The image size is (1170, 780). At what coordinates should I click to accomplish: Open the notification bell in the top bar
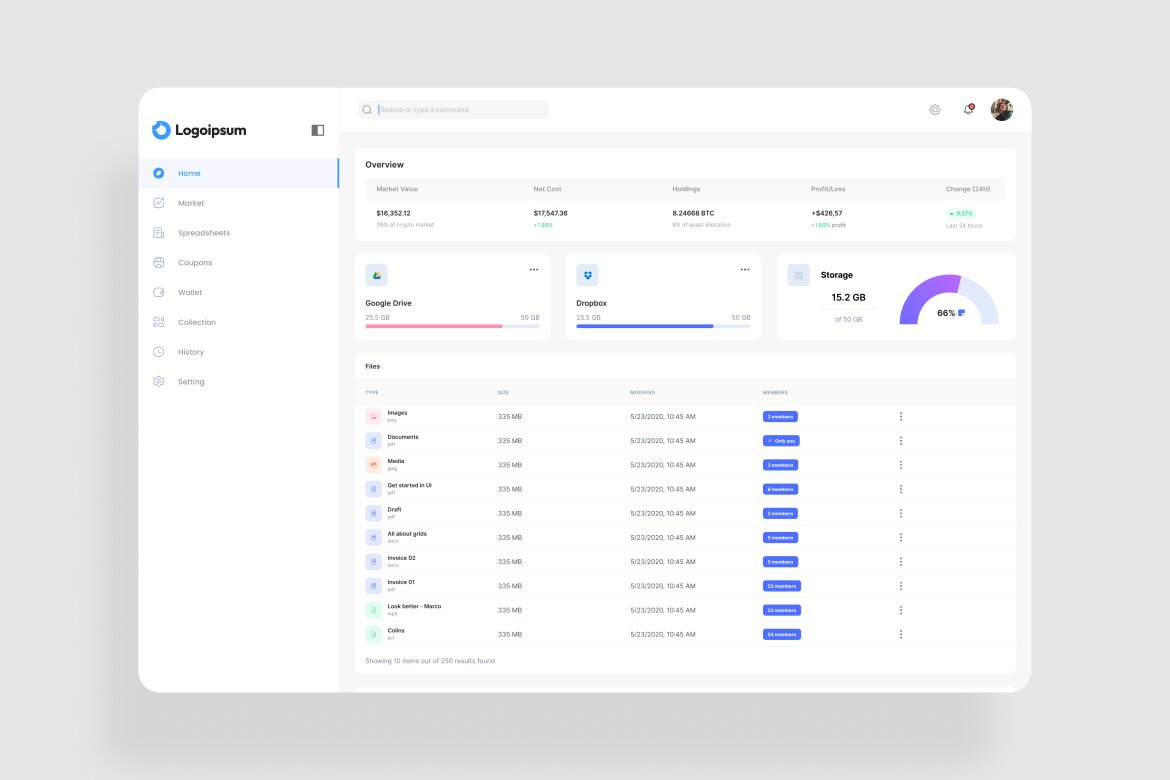point(968,109)
